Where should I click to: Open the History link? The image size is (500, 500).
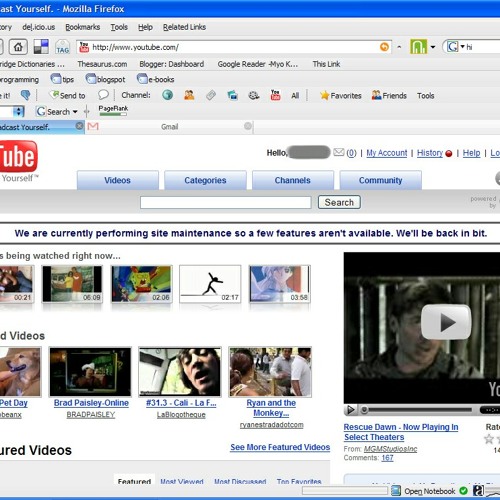[x=430, y=153]
